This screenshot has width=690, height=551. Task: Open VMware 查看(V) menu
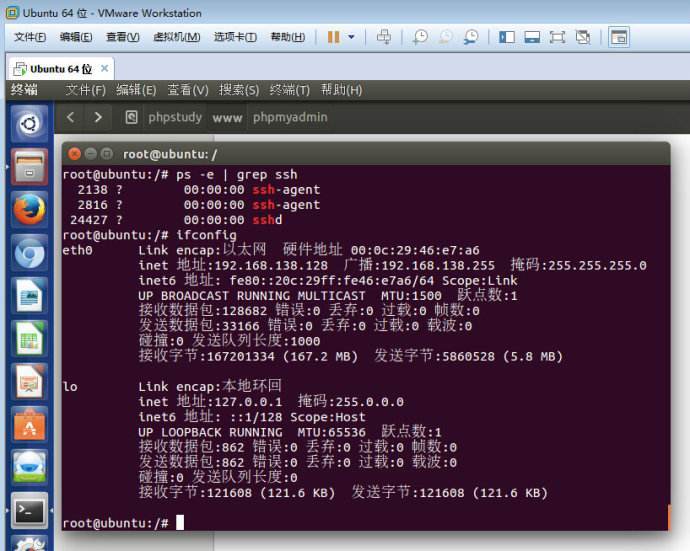click(x=123, y=37)
